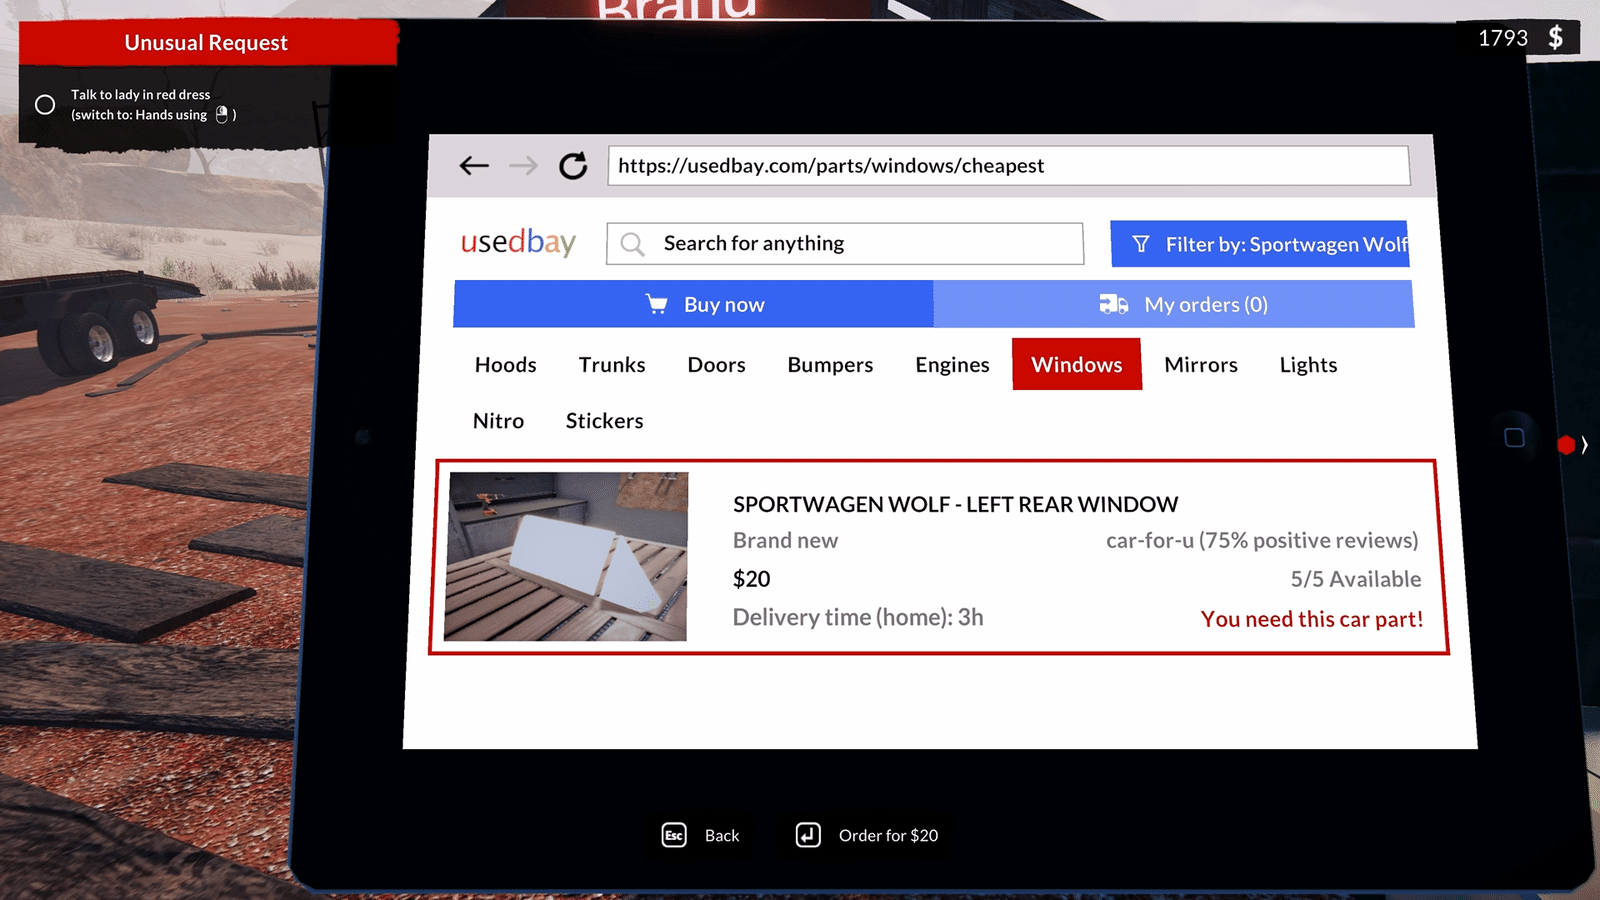This screenshot has width=1600, height=900.
Task: Reload the page with refresh icon
Action: 573,166
